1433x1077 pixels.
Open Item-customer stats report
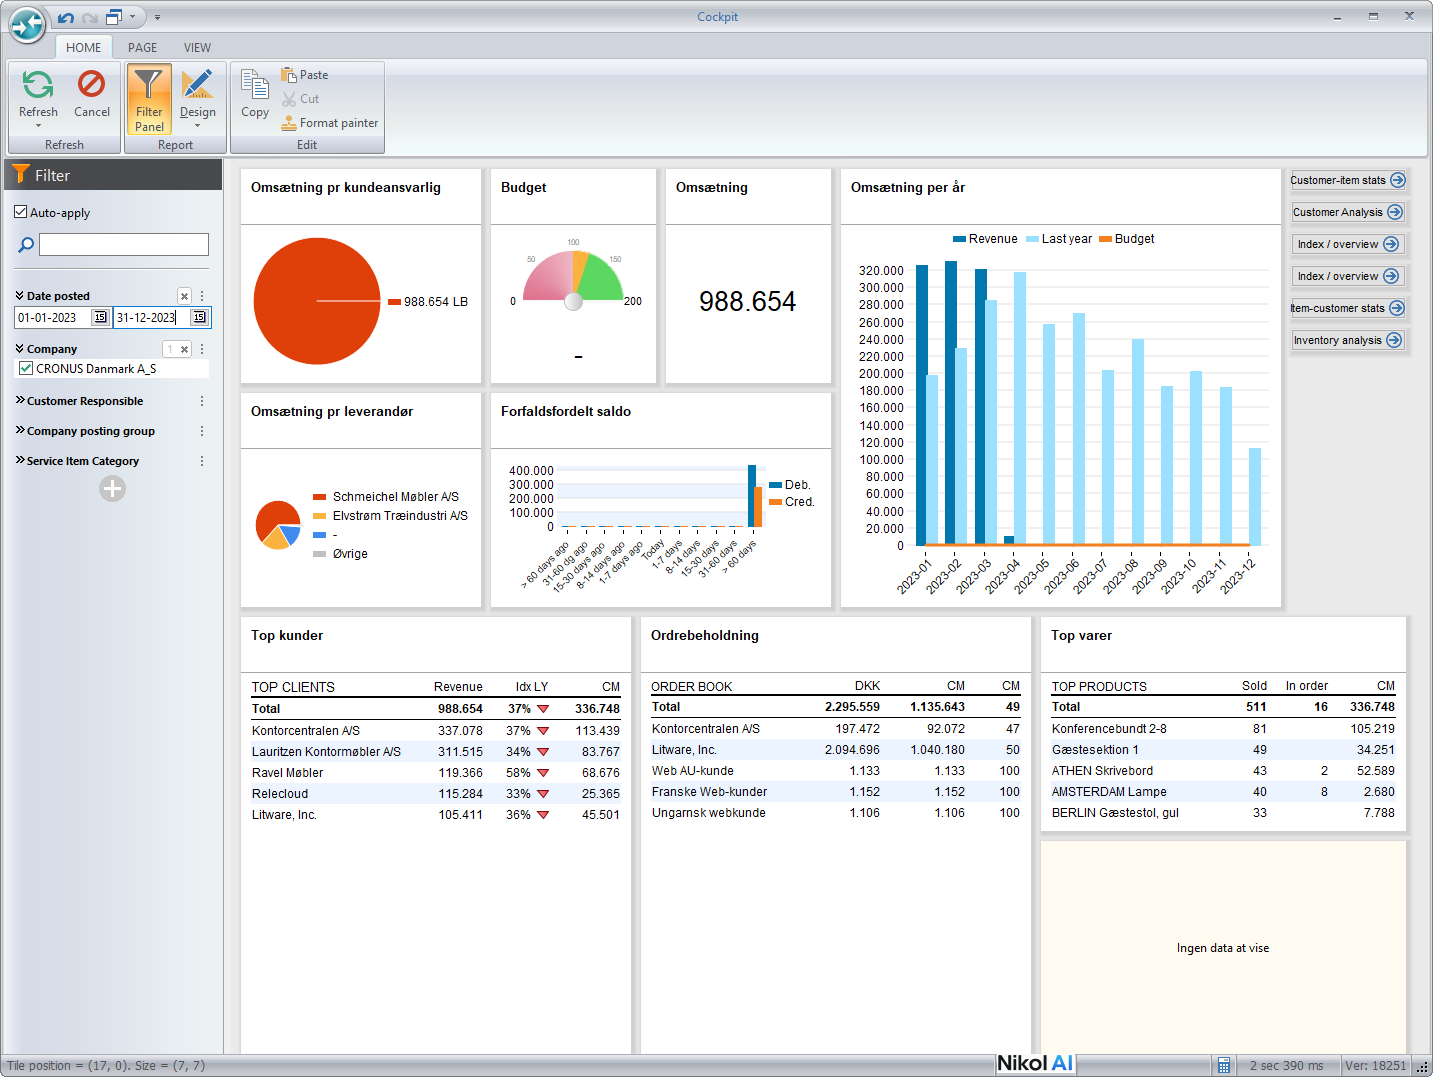[x=1348, y=308]
